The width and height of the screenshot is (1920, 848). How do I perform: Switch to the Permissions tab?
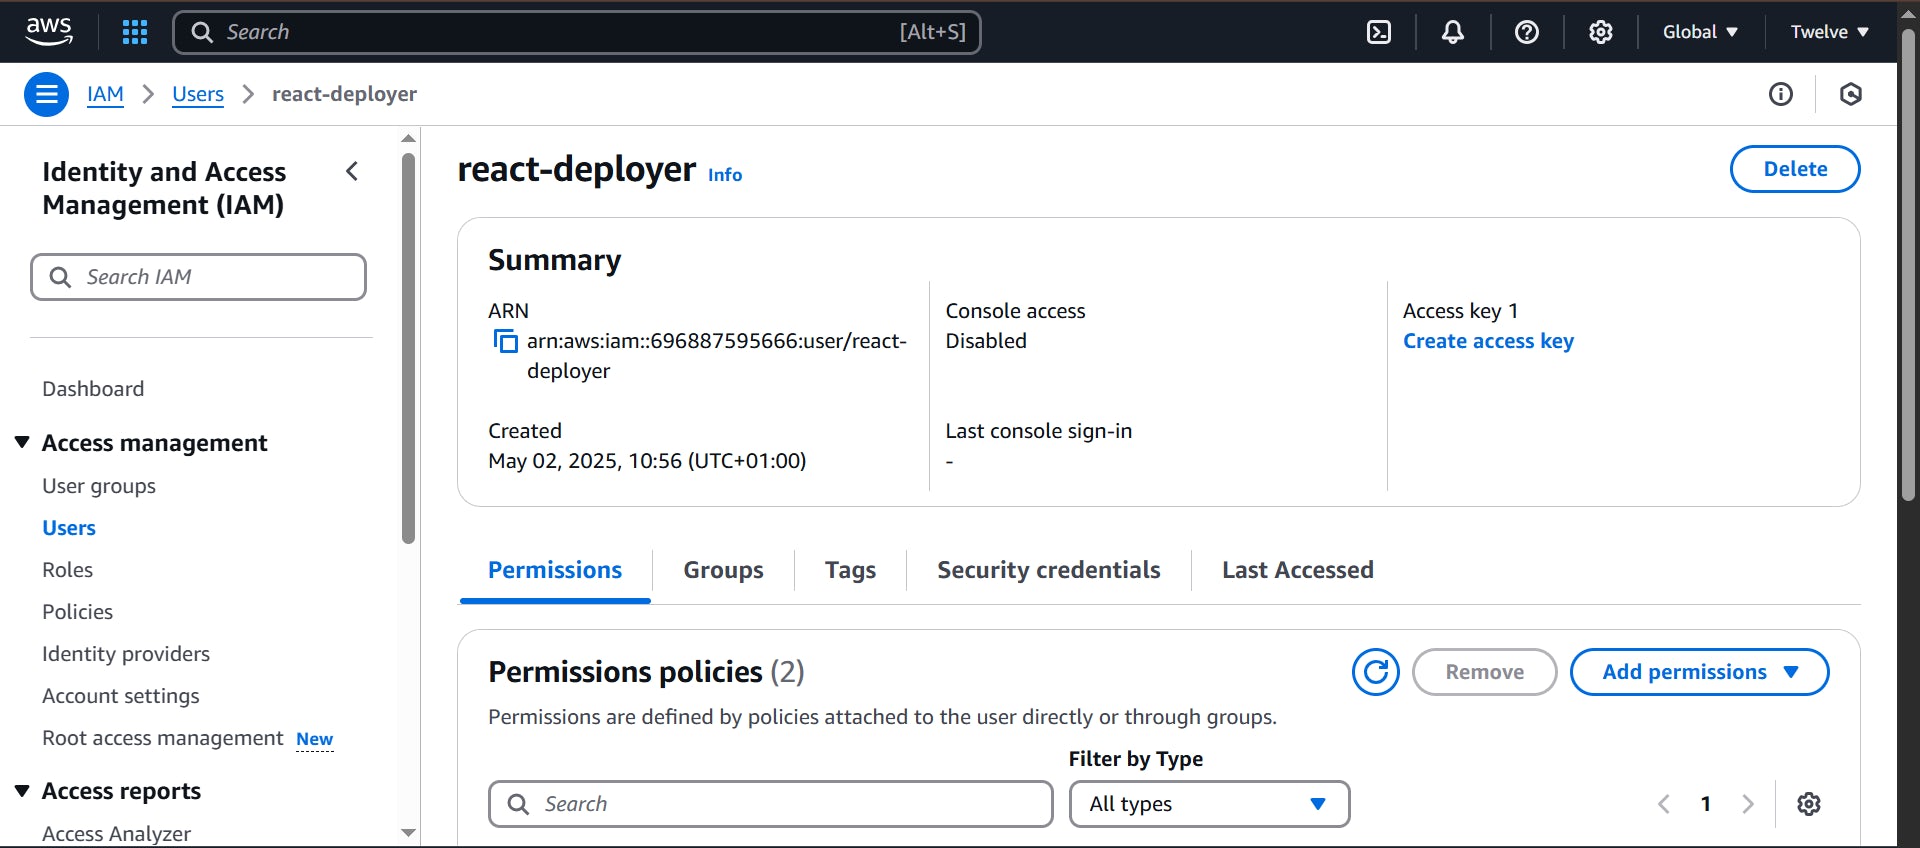point(555,570)
